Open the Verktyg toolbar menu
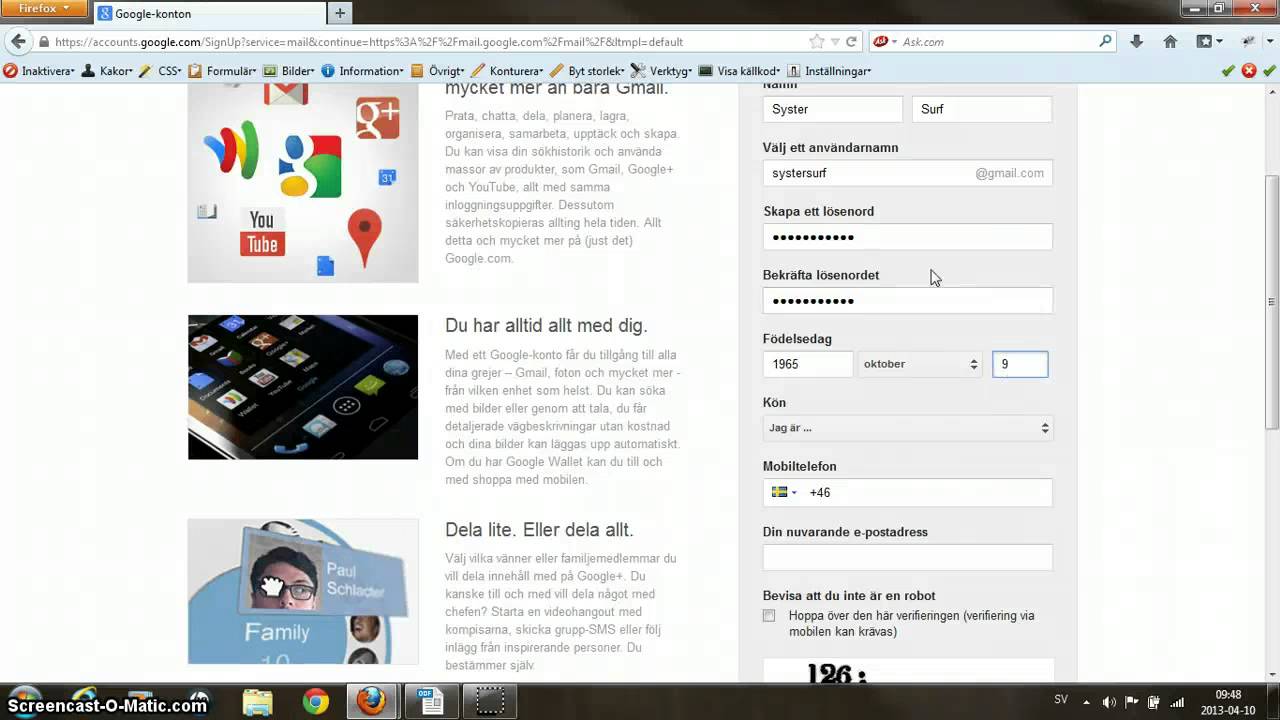 (662, 71)
